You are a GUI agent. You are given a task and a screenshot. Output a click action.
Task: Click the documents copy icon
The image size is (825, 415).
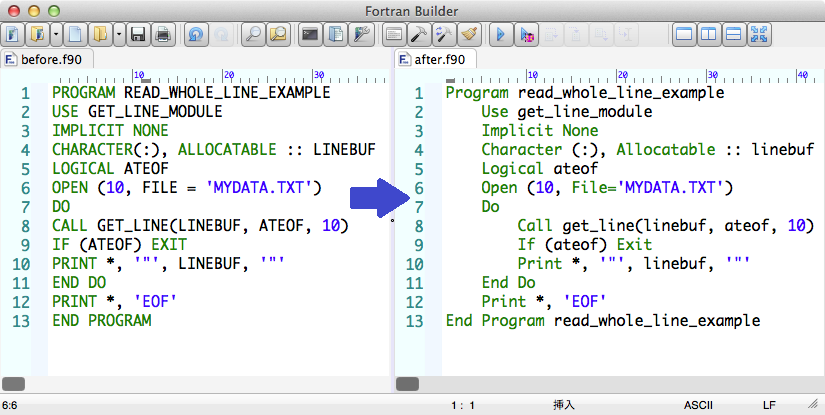click(335, 35)
